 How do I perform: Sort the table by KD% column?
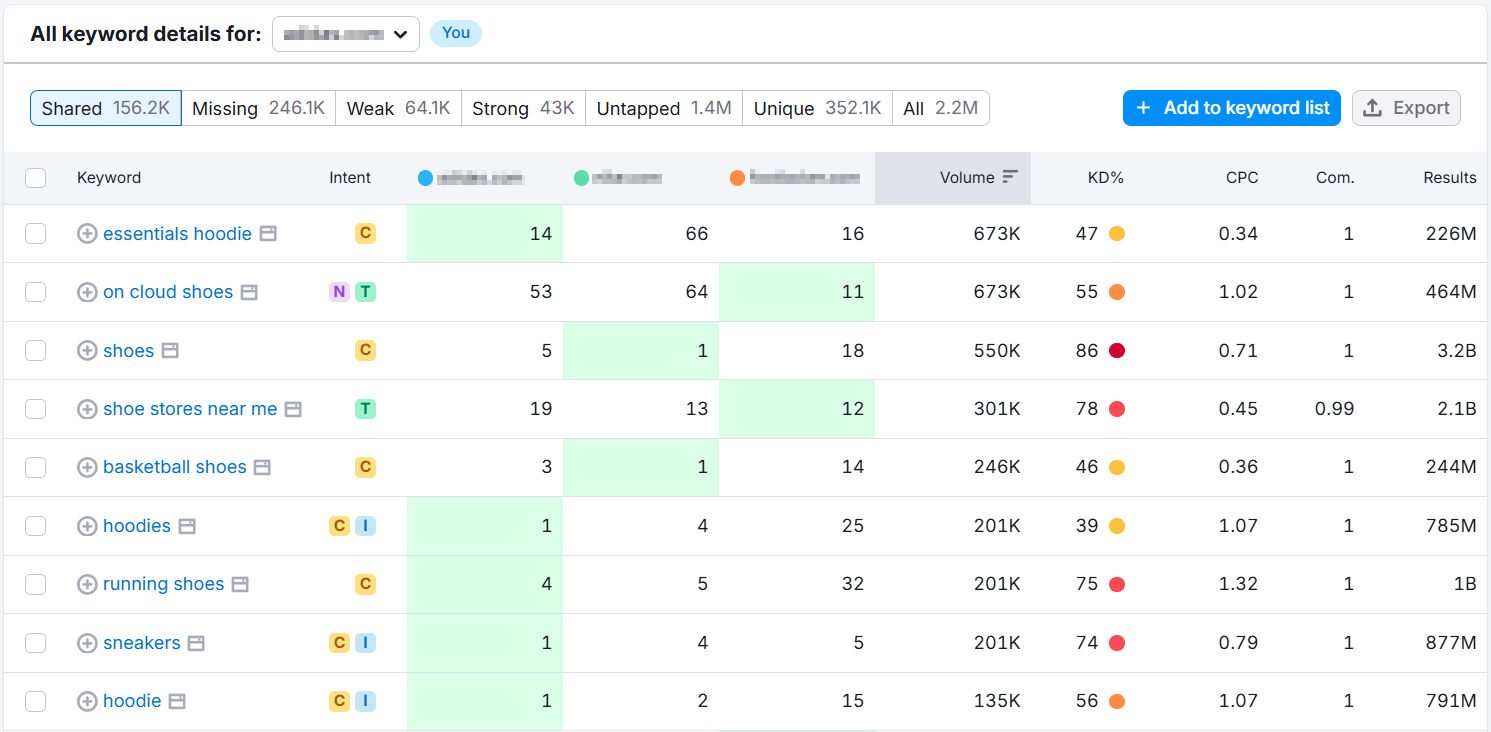pos(1105,178)
